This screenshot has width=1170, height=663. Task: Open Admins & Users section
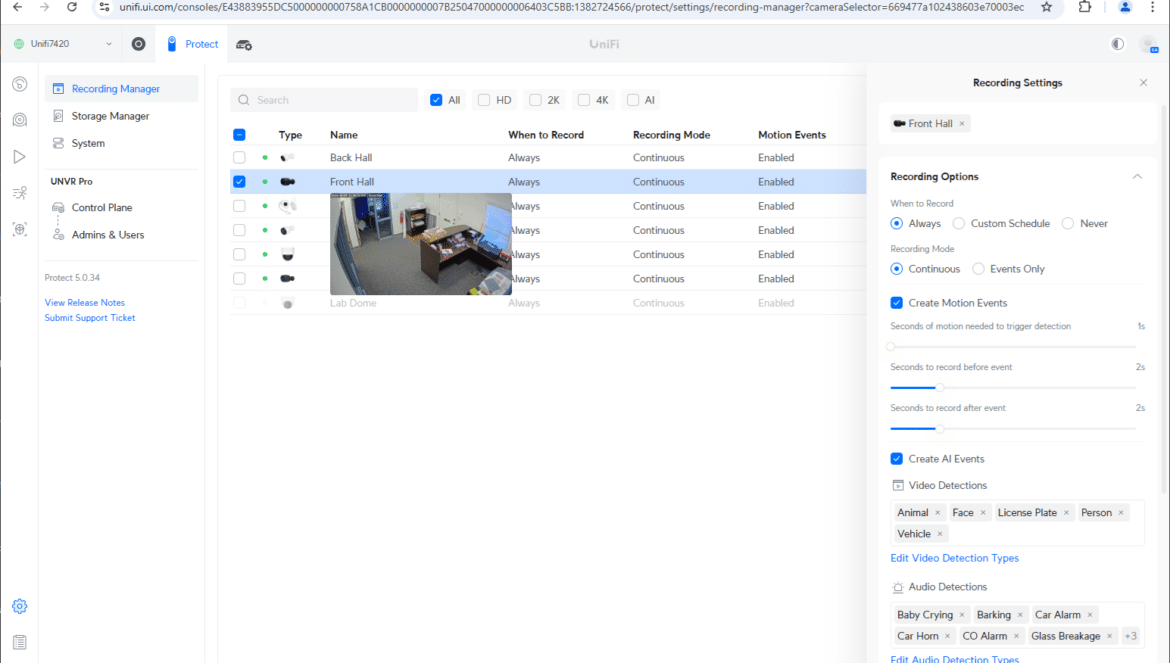[107, 235]
